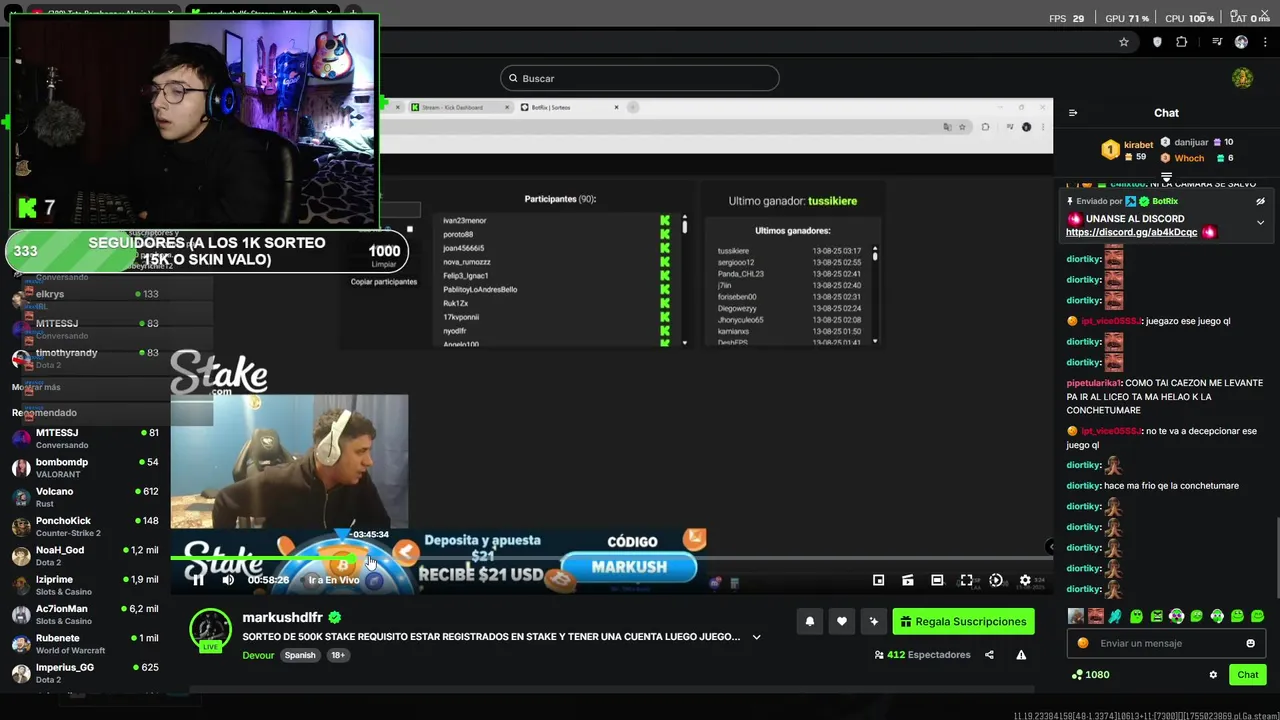Open markushdlfr channel avatar

(211, 630)
